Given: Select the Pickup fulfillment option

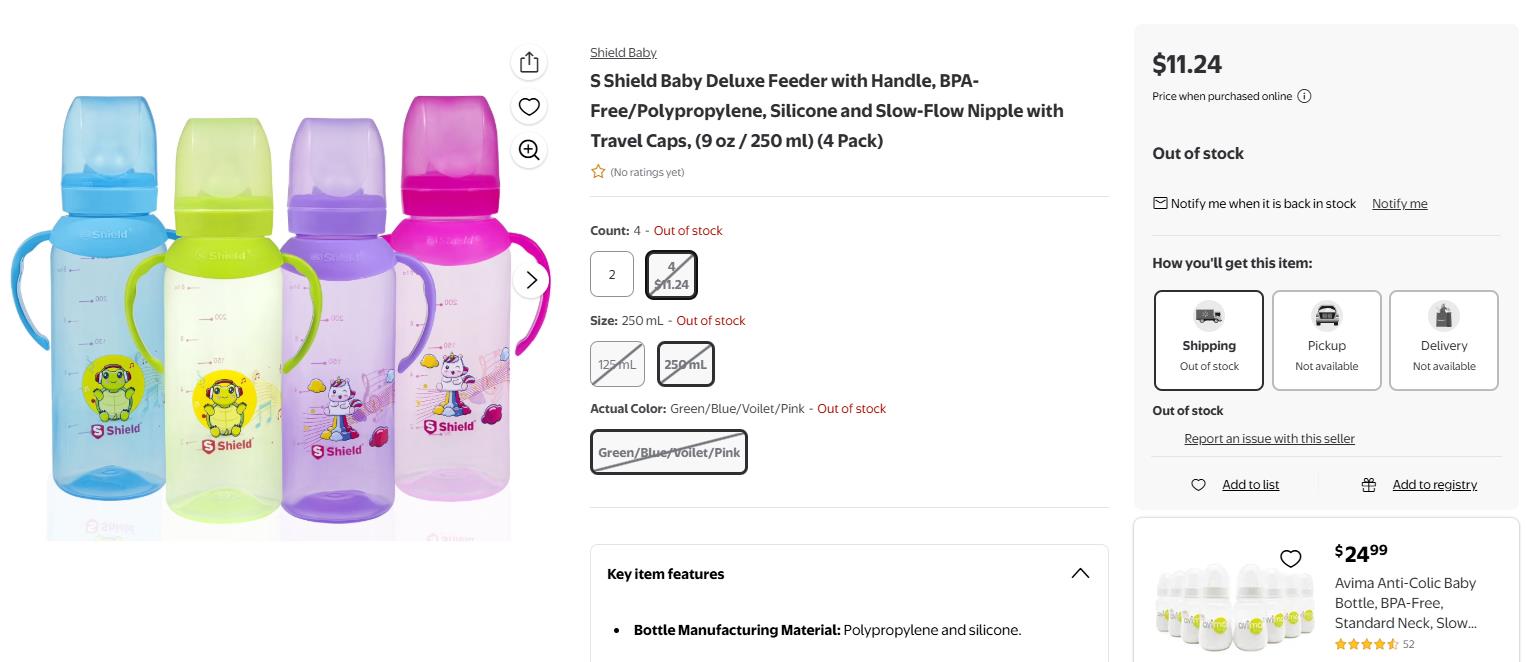Looking at the screenshot, I should pos(1326,340).
